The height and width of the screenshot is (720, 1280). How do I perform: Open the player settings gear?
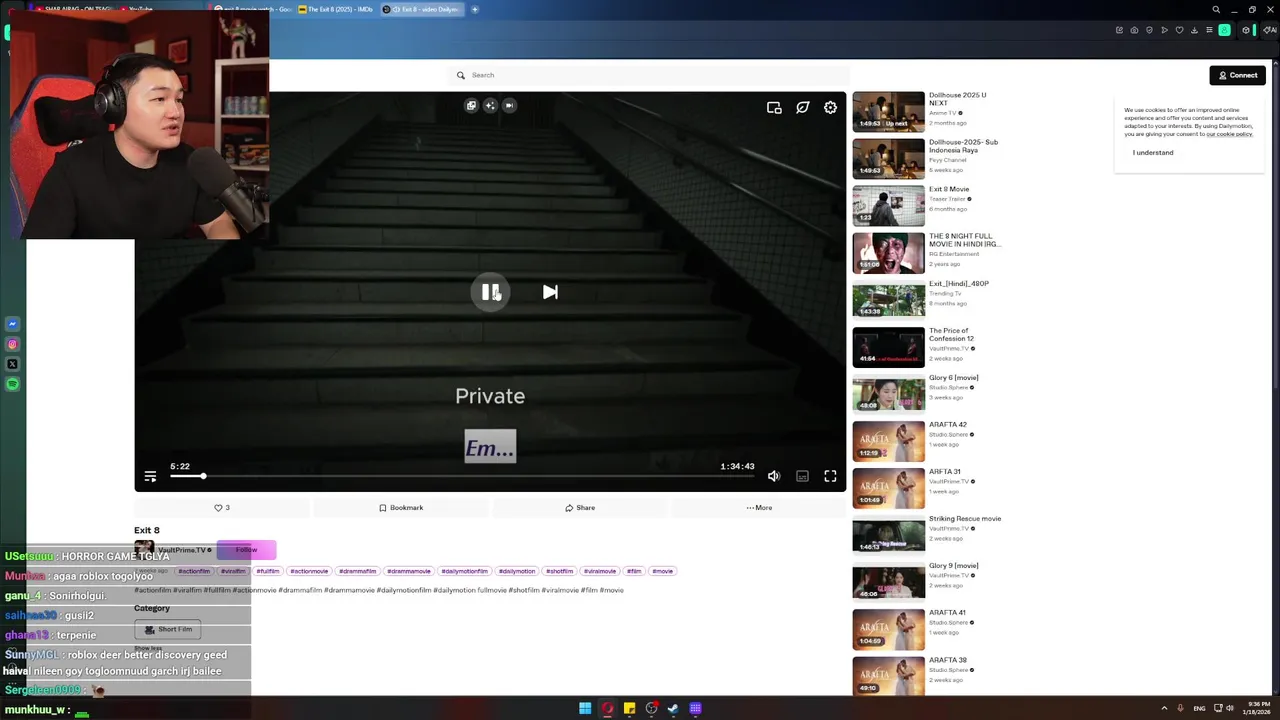(x=830, y=107)
